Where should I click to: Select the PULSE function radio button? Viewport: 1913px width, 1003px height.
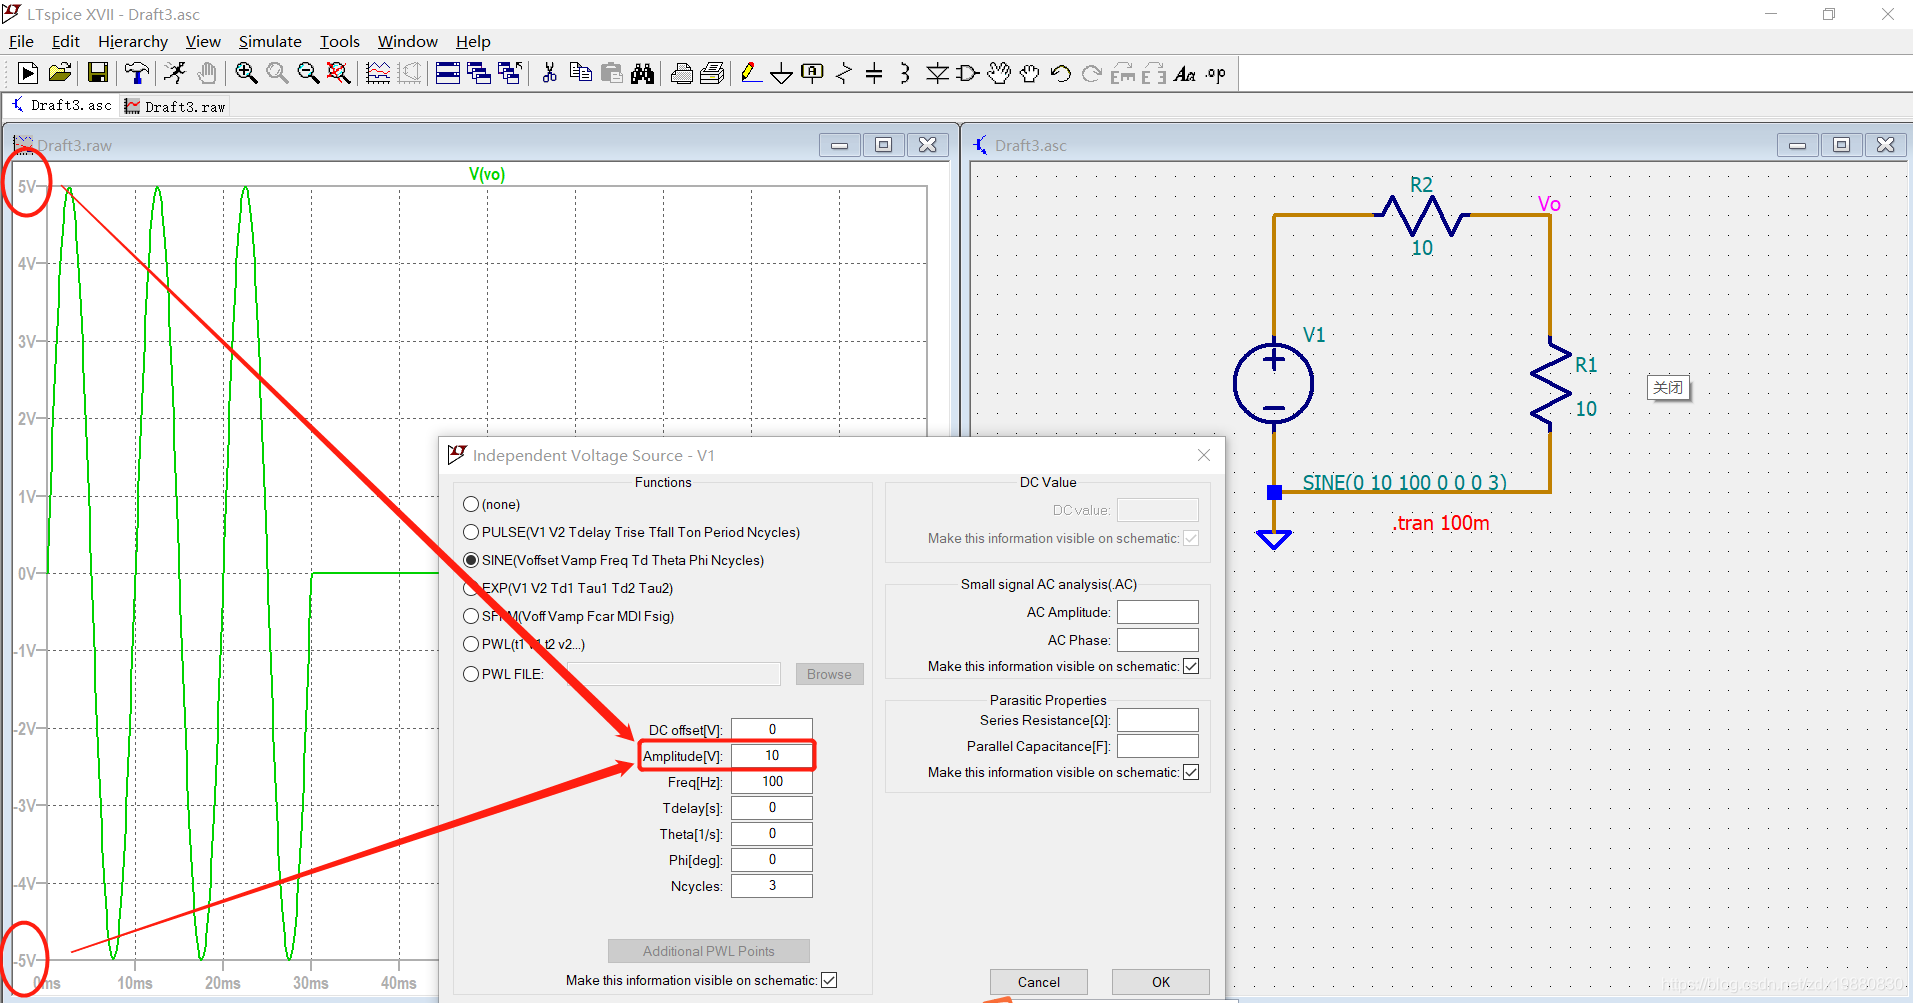(x=471, y=532)
